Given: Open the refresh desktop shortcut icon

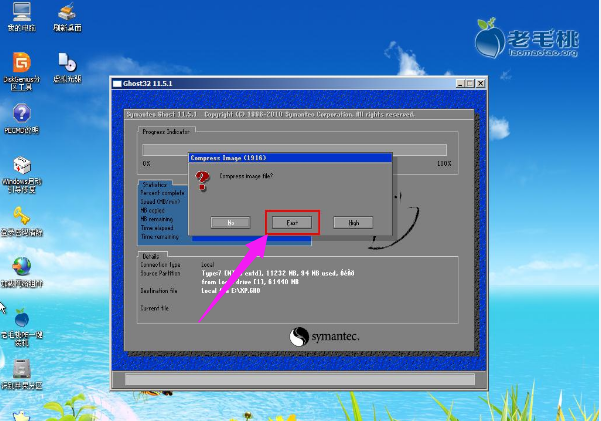Looking at the screenshot, I should (66, 13).
